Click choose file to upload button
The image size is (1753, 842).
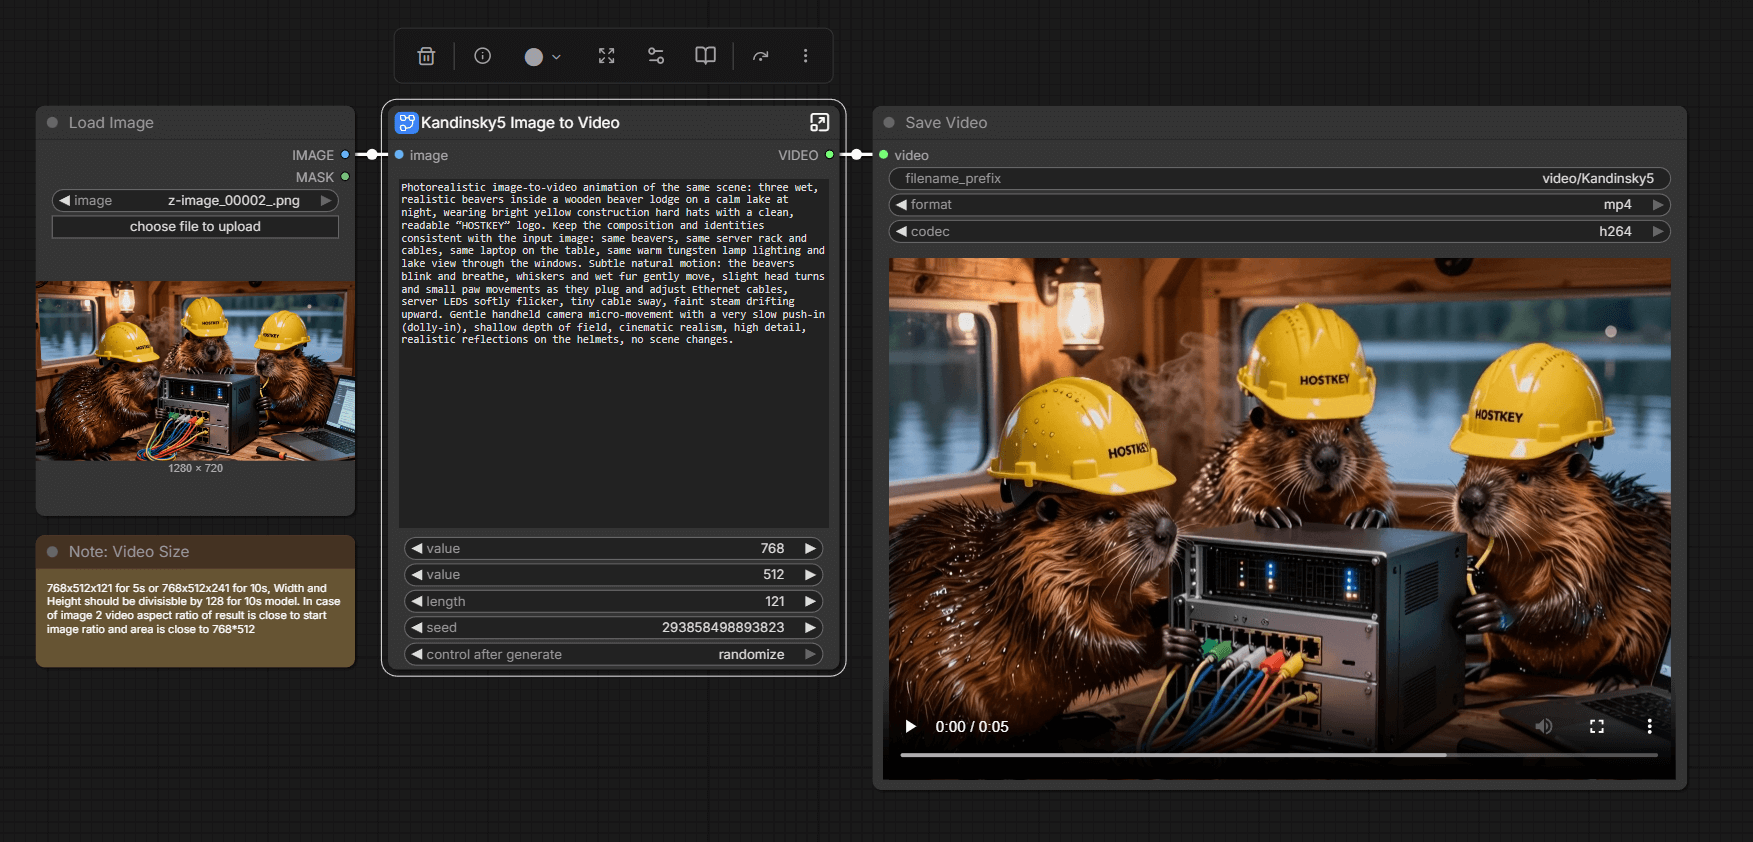(195, 227)
